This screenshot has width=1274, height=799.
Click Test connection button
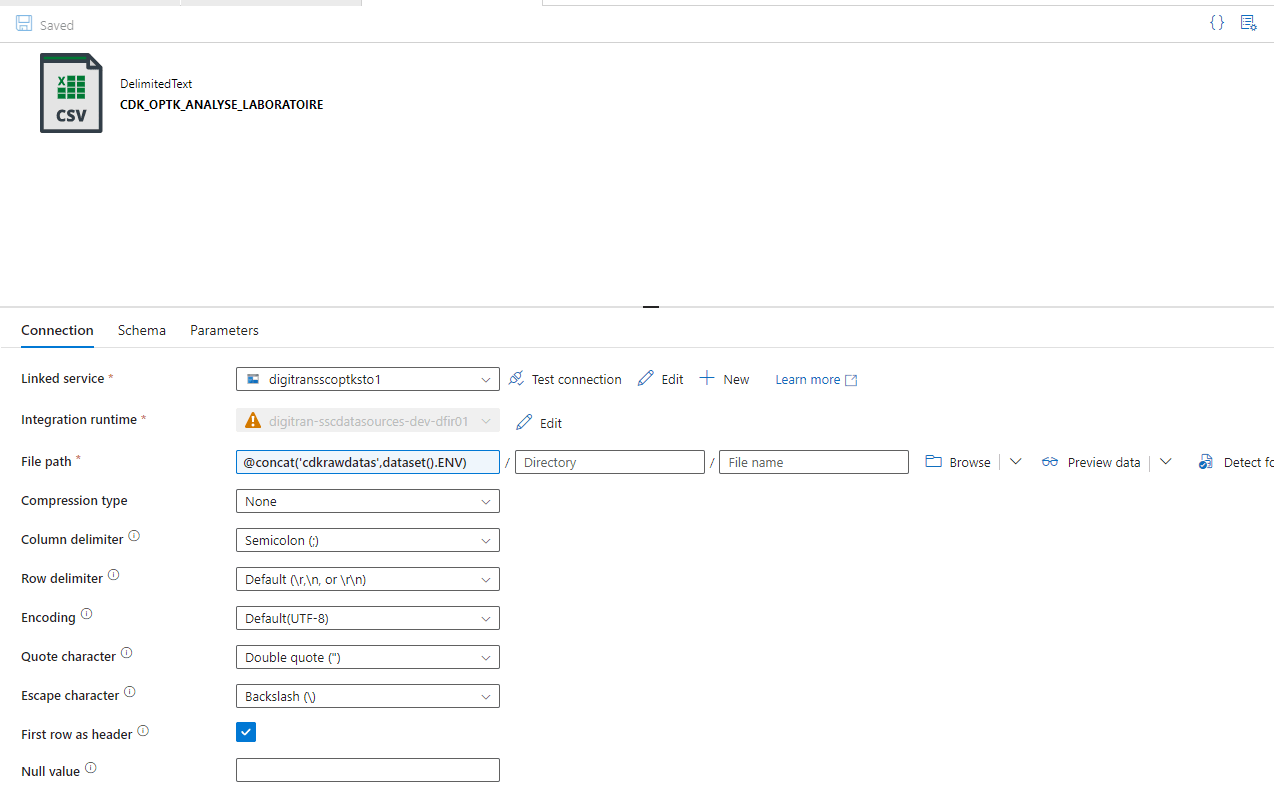565,379
